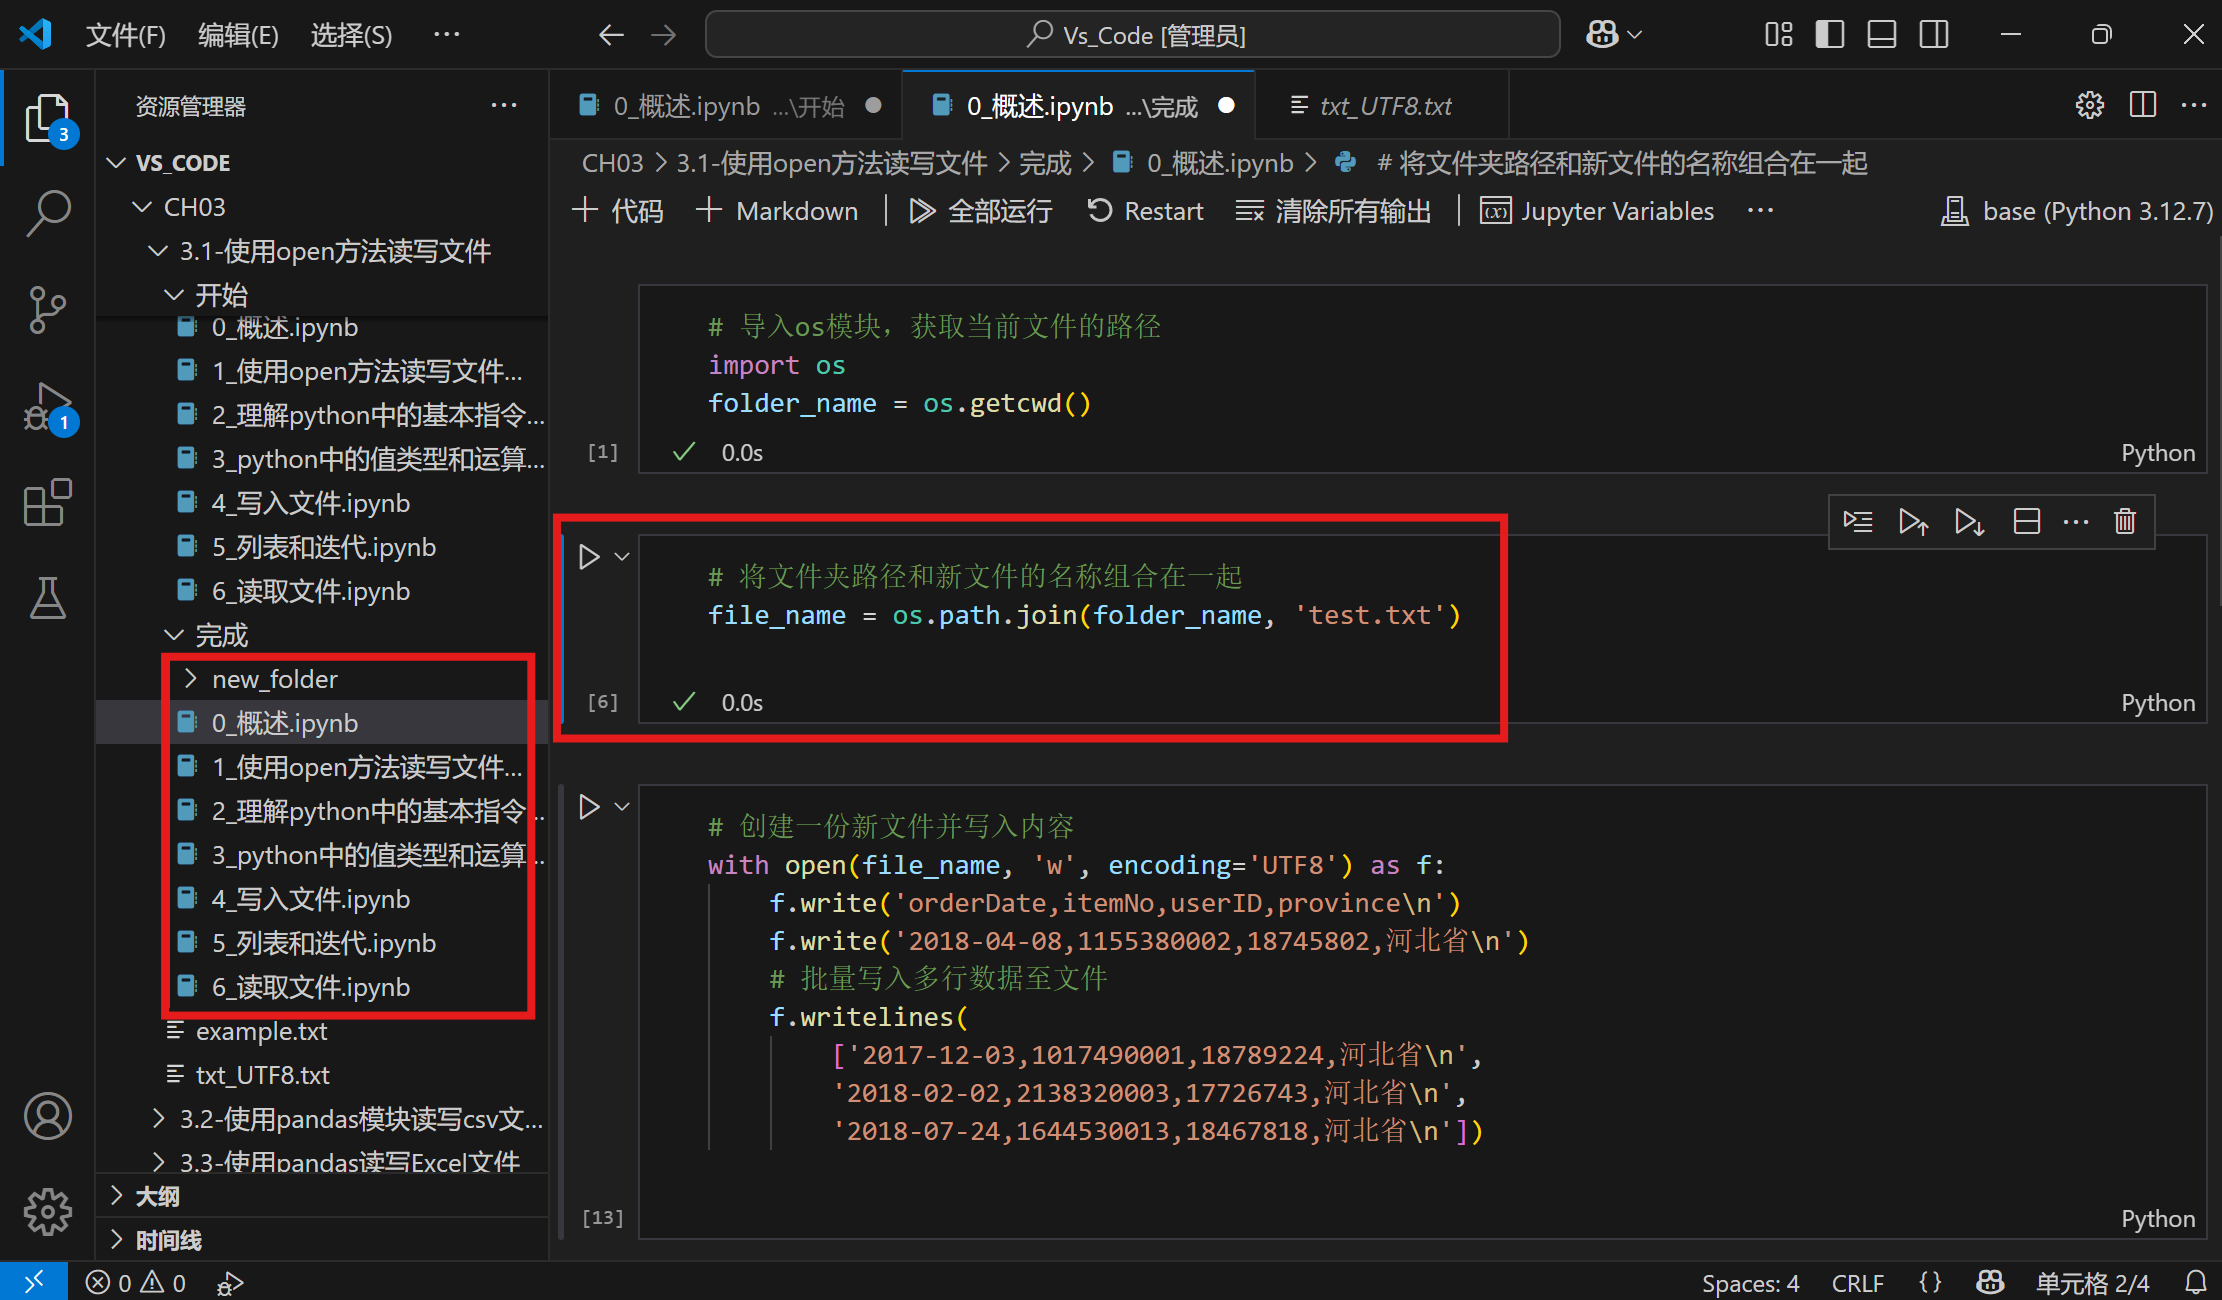Open Jupyter Variables panel

[1597, 211]
